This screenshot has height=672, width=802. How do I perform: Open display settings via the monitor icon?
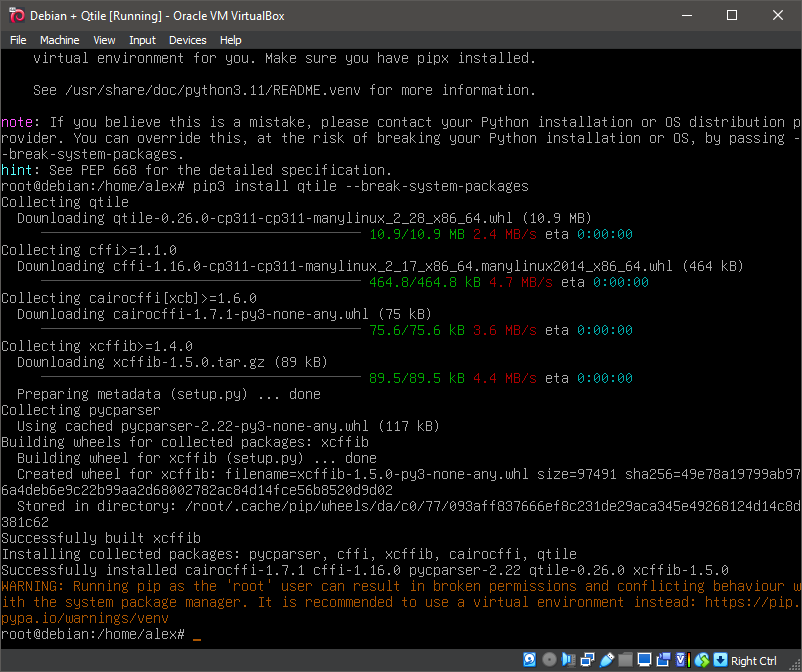point(645,660)
